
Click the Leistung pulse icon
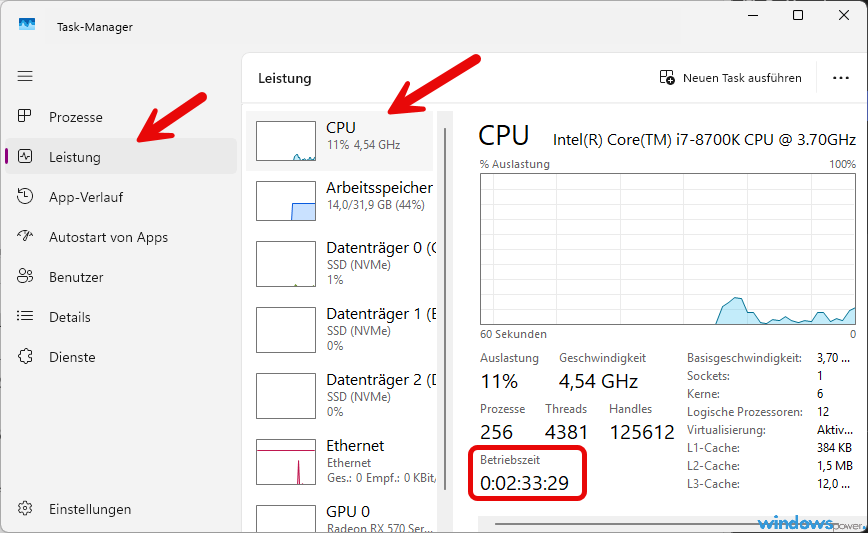pyautogui.click(x=25, y=156)
